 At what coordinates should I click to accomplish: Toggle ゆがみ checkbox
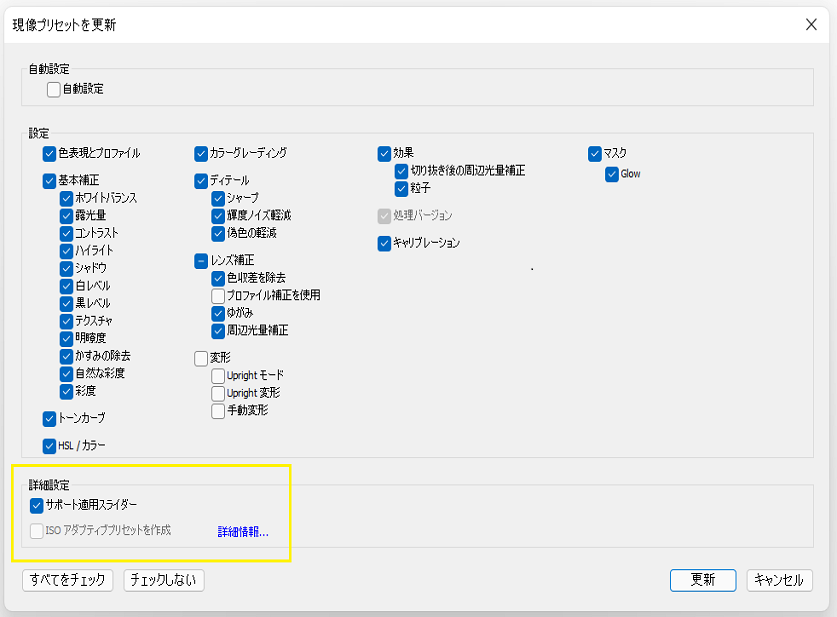pos(218,313)
